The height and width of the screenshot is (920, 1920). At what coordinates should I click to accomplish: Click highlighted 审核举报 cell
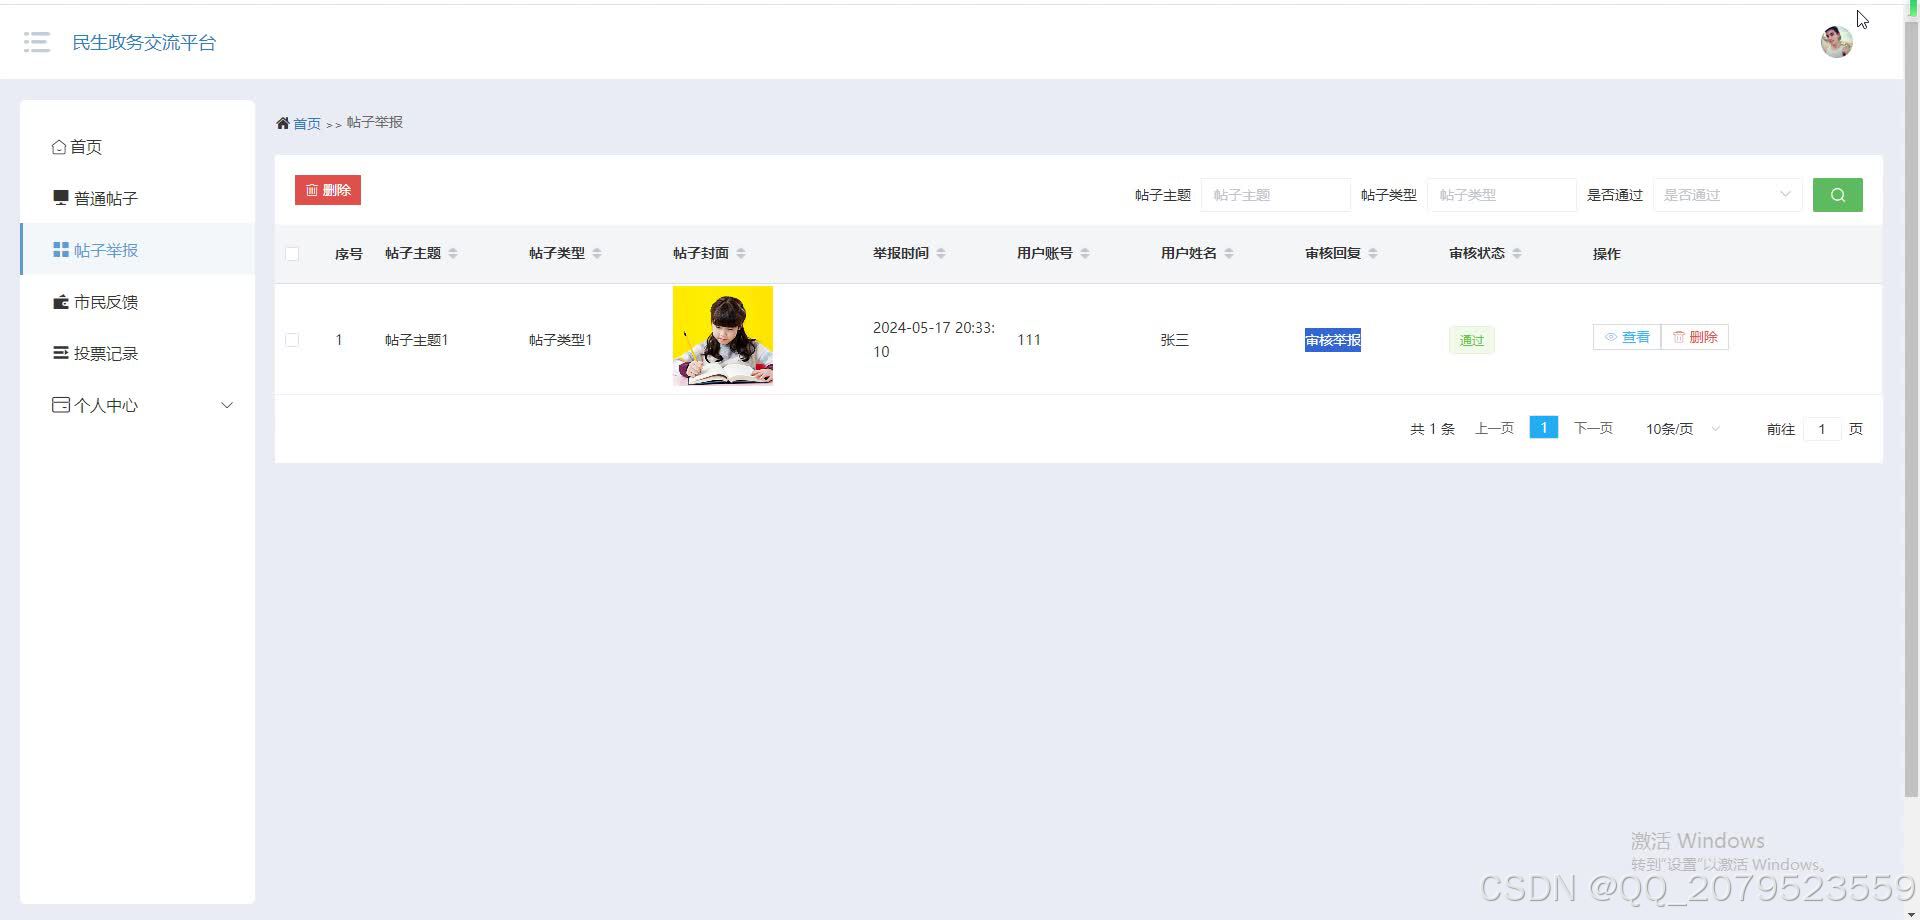[1333, 340]
